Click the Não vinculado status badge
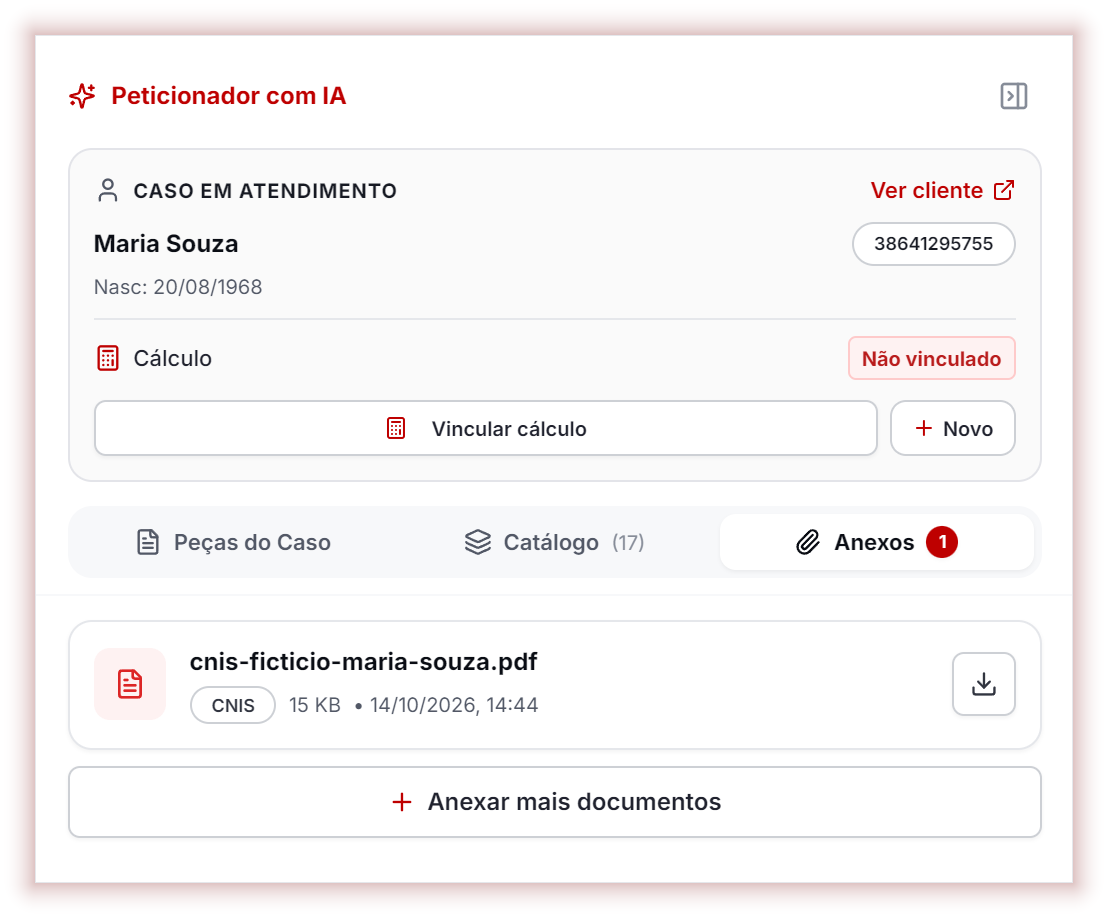Screen dimensions: 1108x918 coord(931,358)
